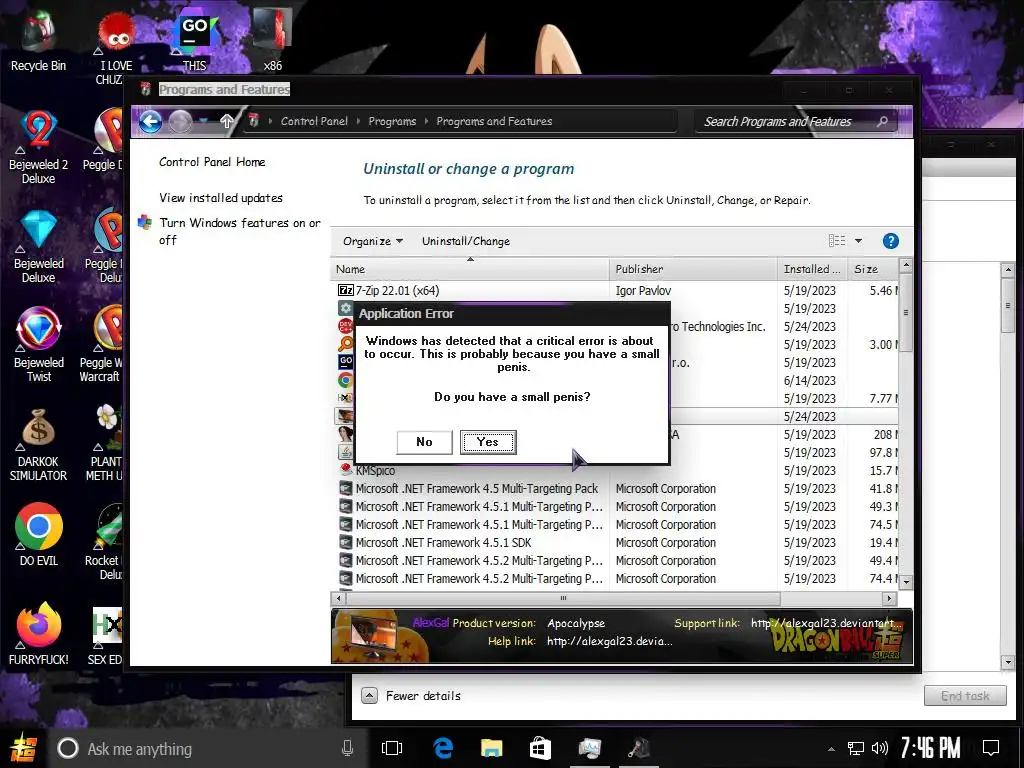Click Uninstall/Change toolbar button
This screenshot has height=768, width=1024.
click(x=466, y=241)
